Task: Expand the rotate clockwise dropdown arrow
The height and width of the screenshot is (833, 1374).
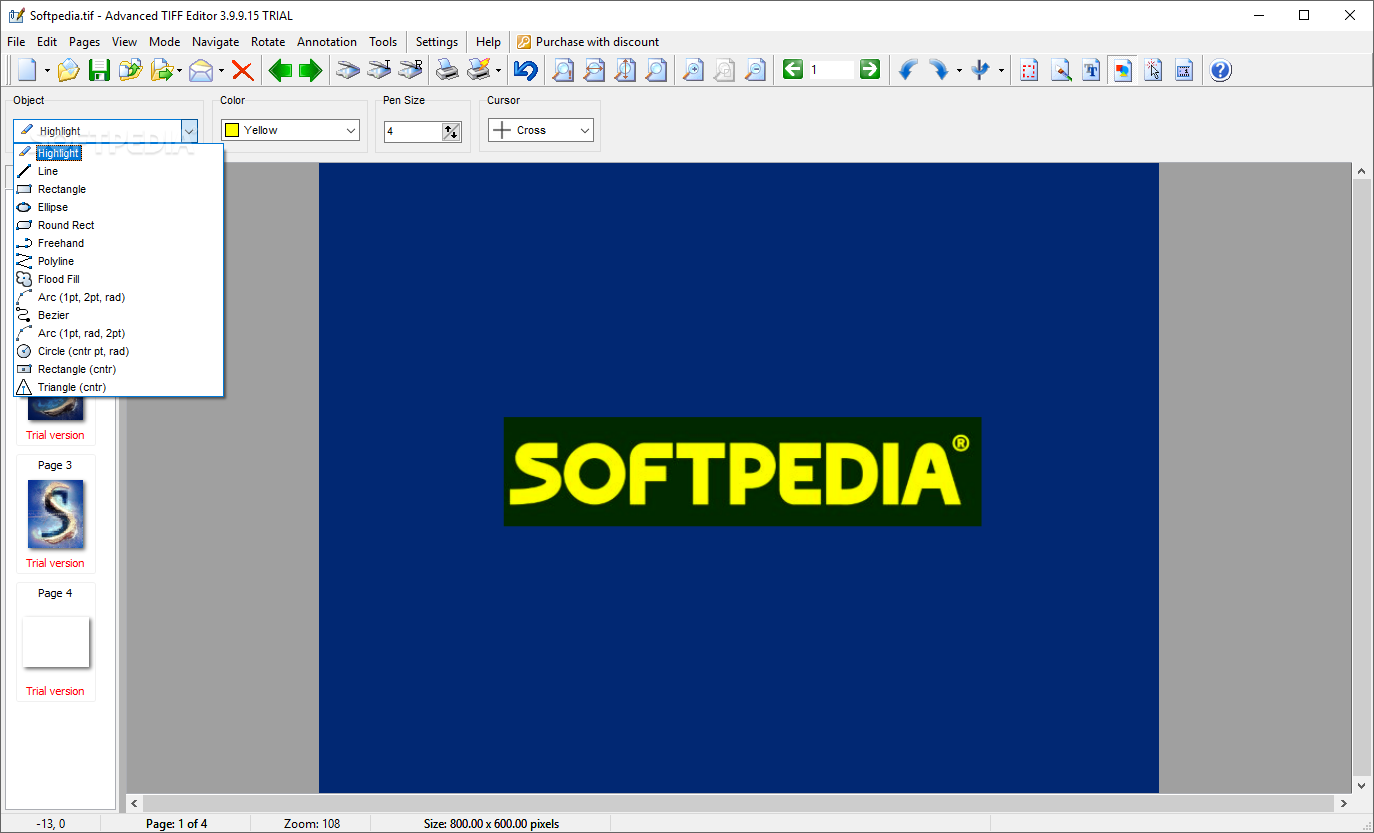Action: (959, 70)
